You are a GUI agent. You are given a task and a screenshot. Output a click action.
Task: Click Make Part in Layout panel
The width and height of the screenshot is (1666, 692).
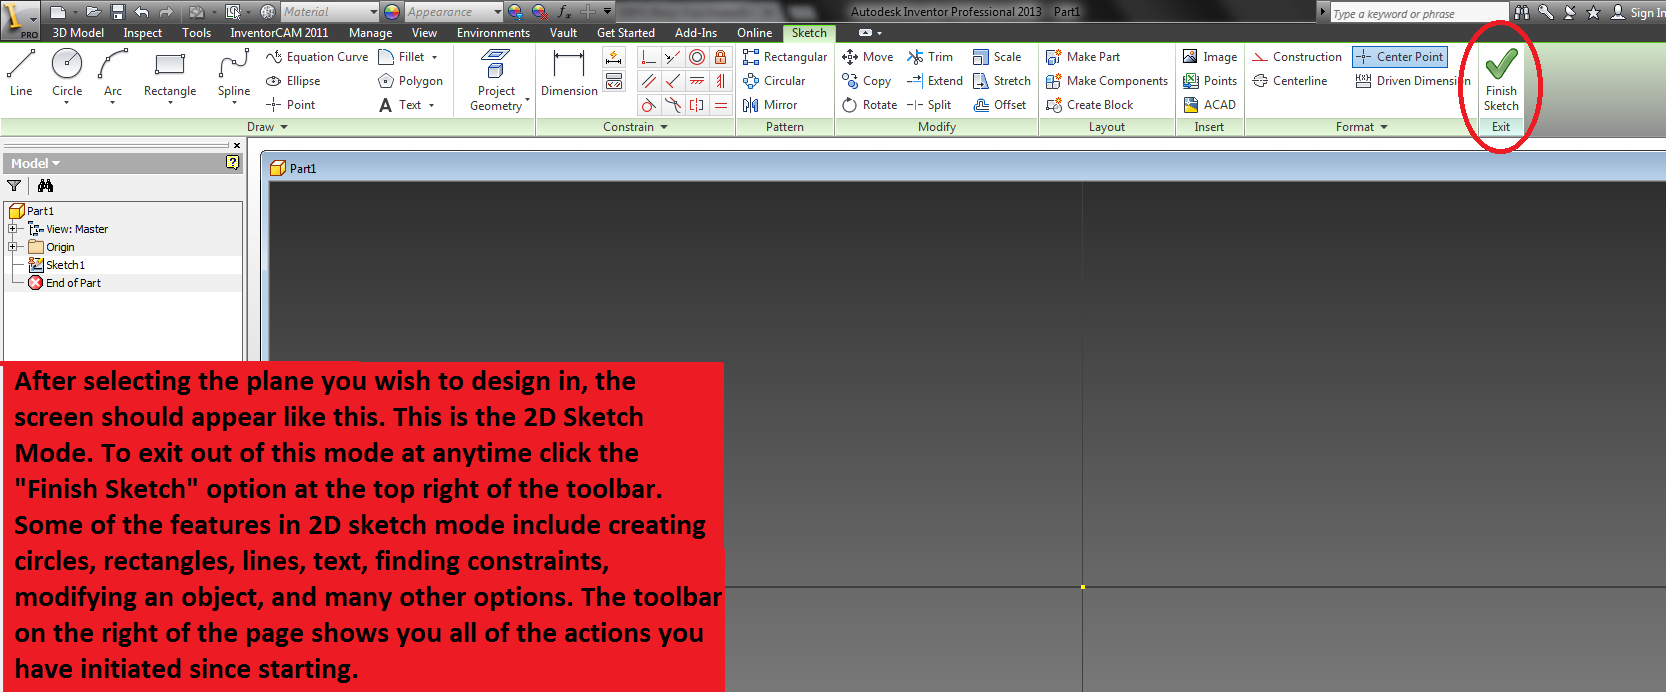1083,57
